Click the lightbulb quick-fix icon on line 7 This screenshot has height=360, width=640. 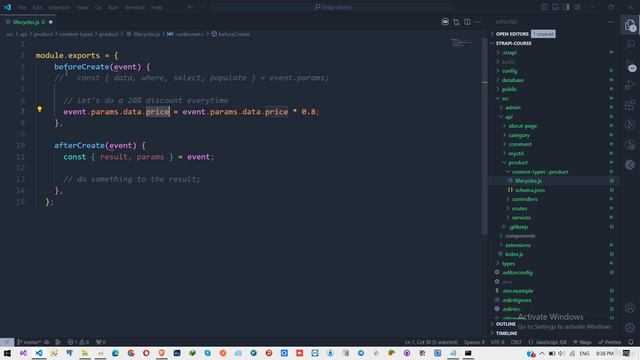click(x=40, y=109)
